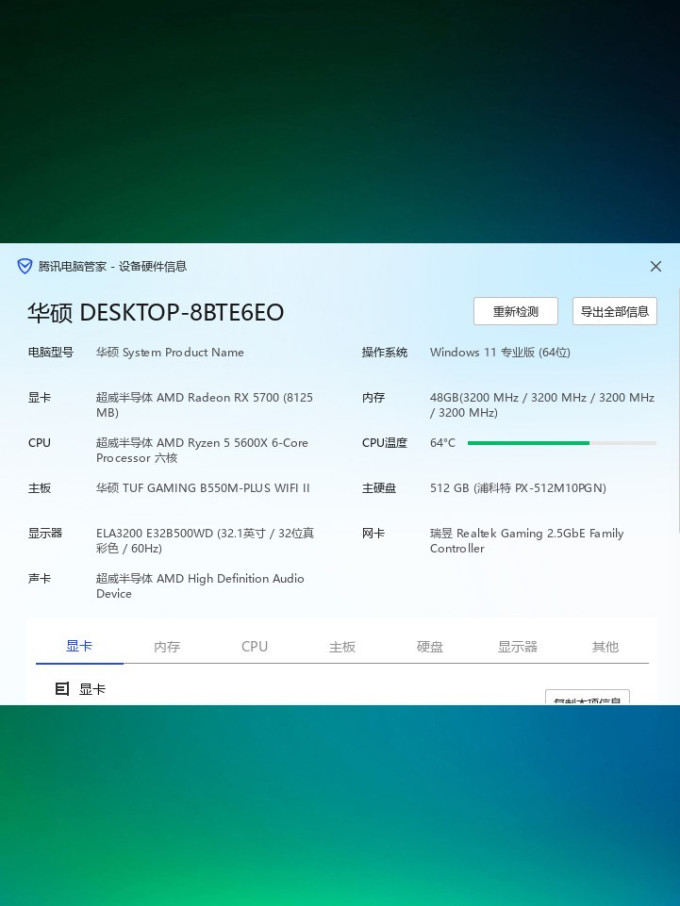Click Windows 11 专业版 (64位) text
680x906 pixels.
[500, 352]
